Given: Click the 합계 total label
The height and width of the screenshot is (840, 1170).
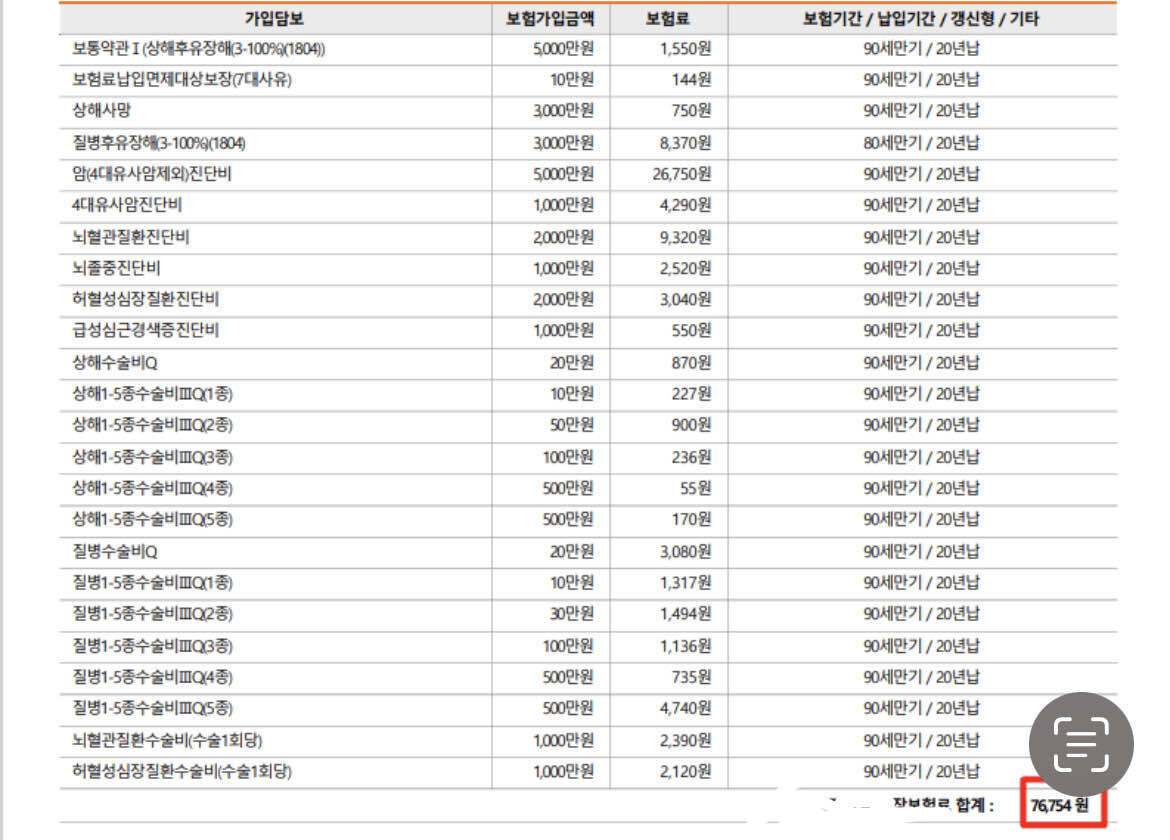Looking at the screenshot, I should point(975,805).
